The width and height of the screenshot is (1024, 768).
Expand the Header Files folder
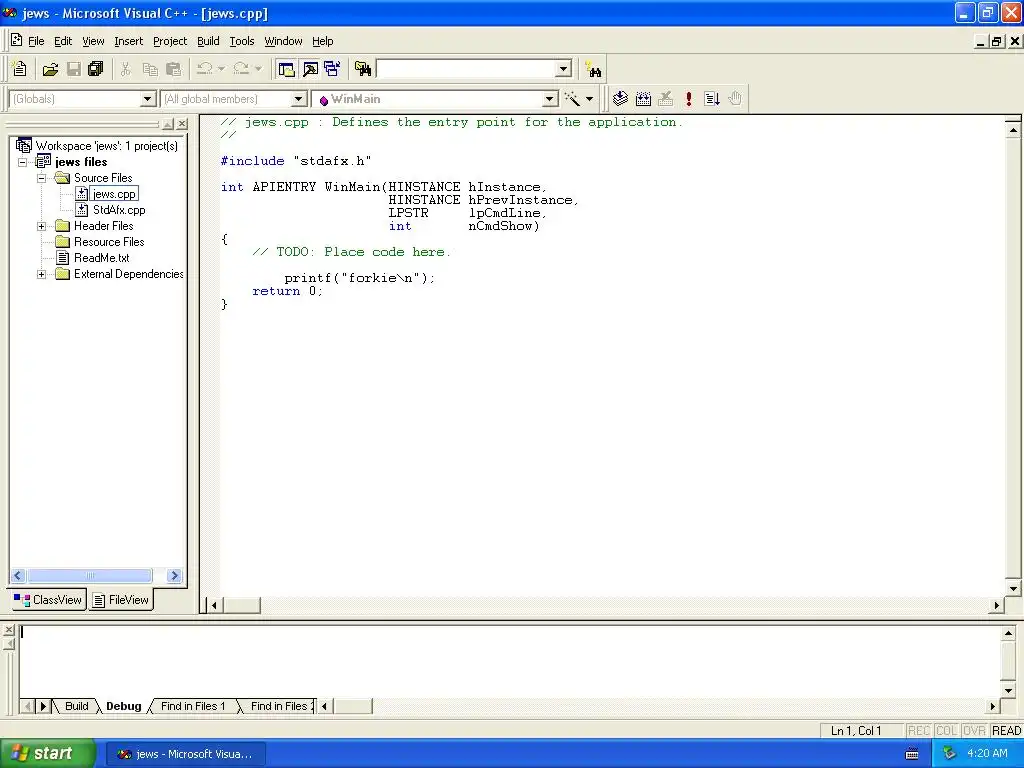(x=41, y=226)
